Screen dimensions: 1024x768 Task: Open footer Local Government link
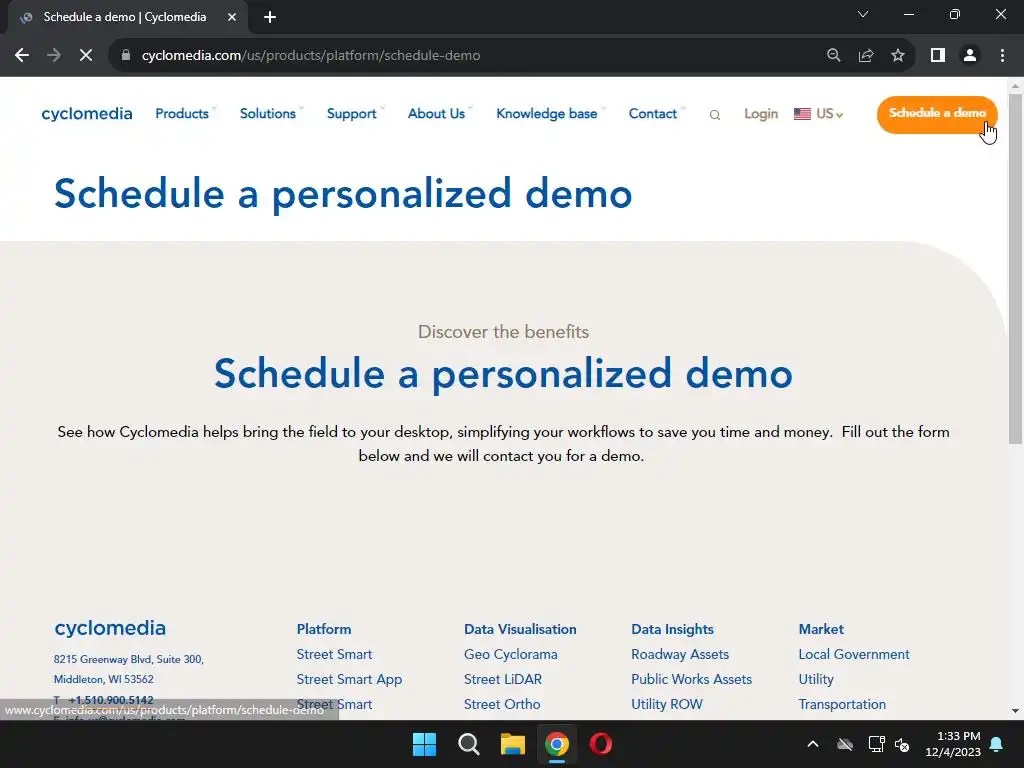854,654
